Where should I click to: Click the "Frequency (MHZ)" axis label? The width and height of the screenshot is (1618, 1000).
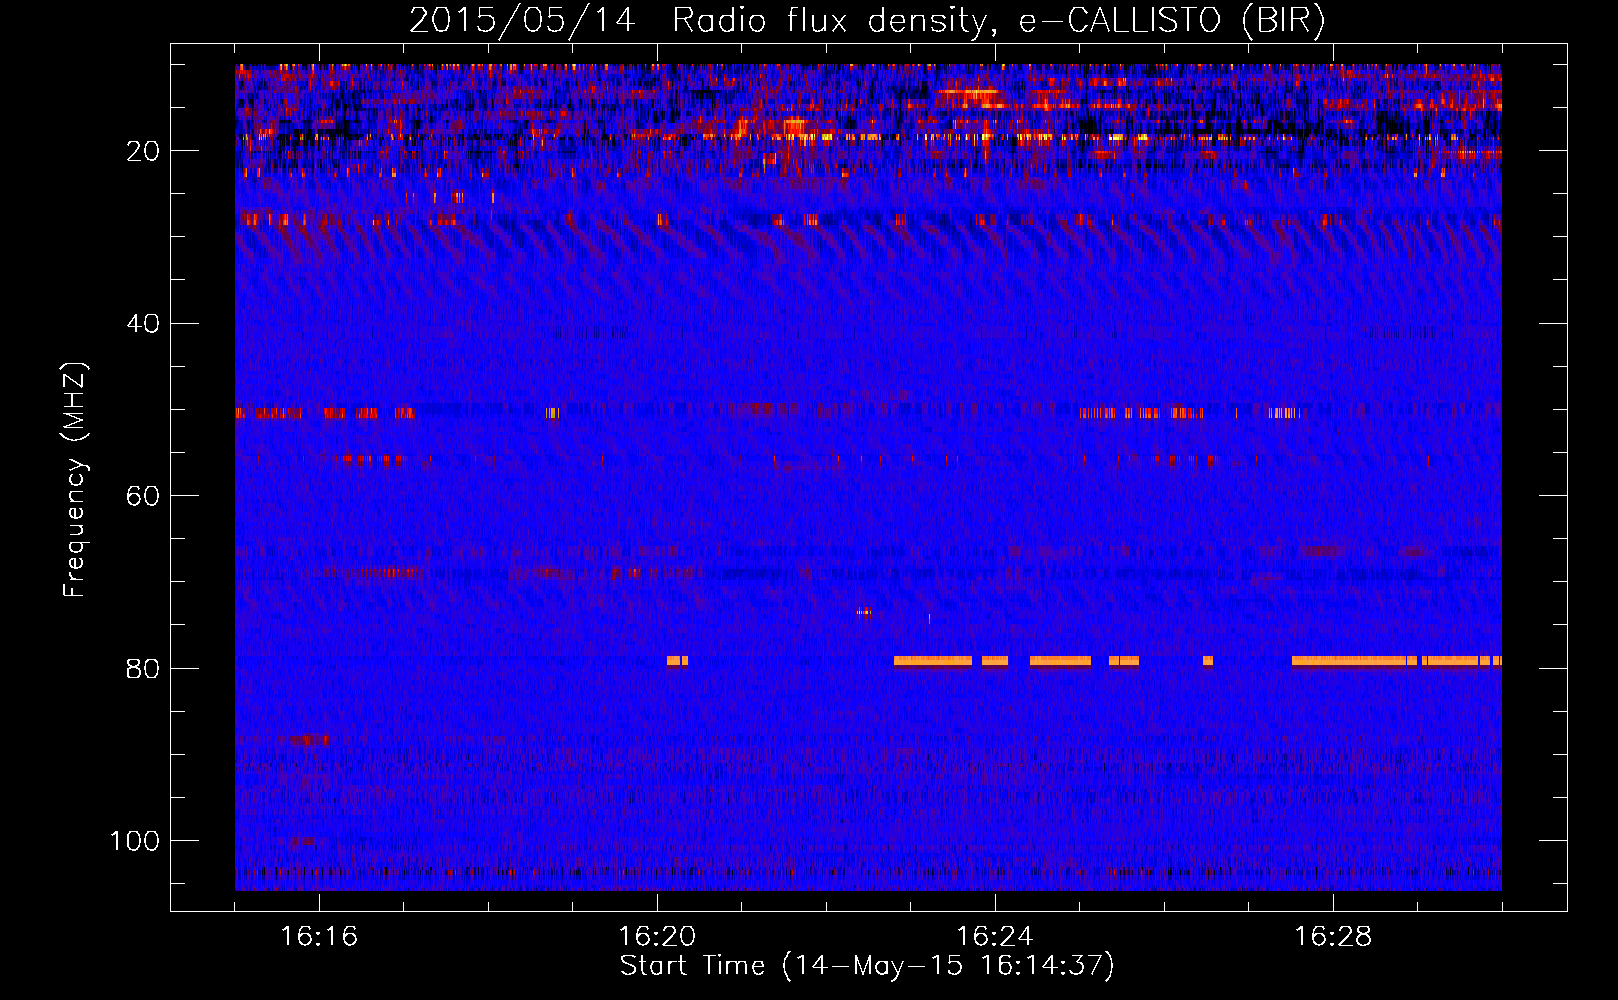point(76,480)
